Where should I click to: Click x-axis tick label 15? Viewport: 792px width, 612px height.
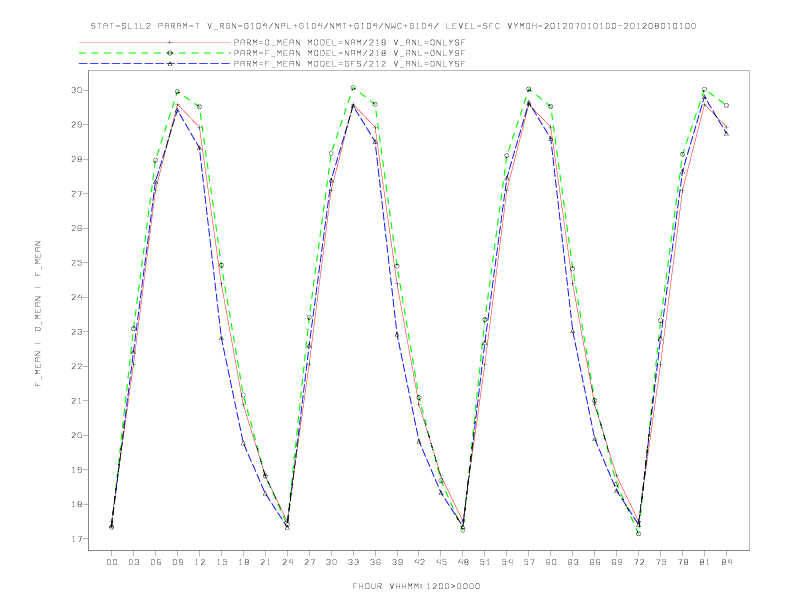tap(221, 562)
